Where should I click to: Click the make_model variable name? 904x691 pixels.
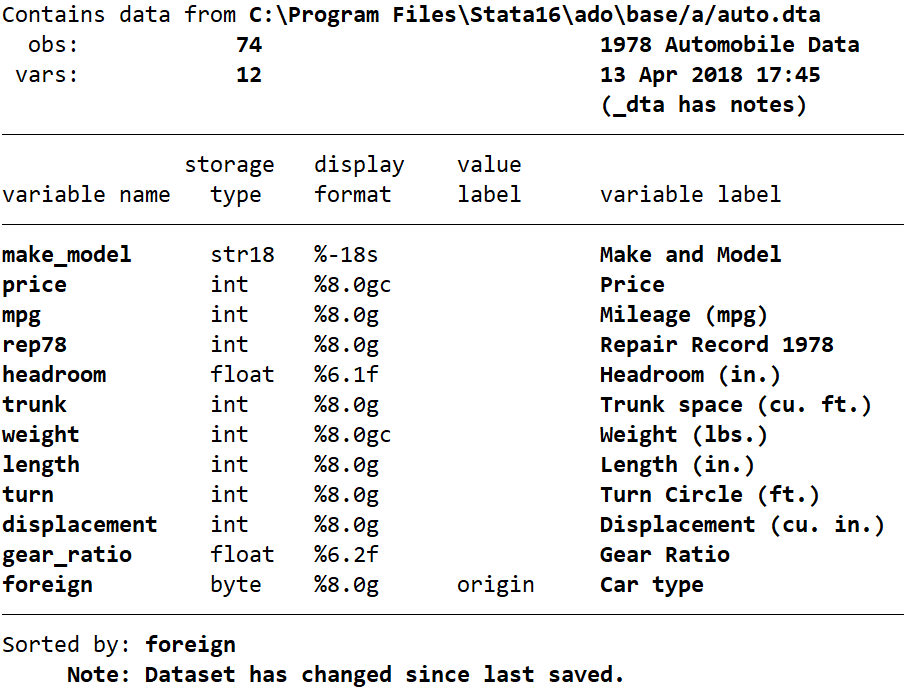pos(66,255)
